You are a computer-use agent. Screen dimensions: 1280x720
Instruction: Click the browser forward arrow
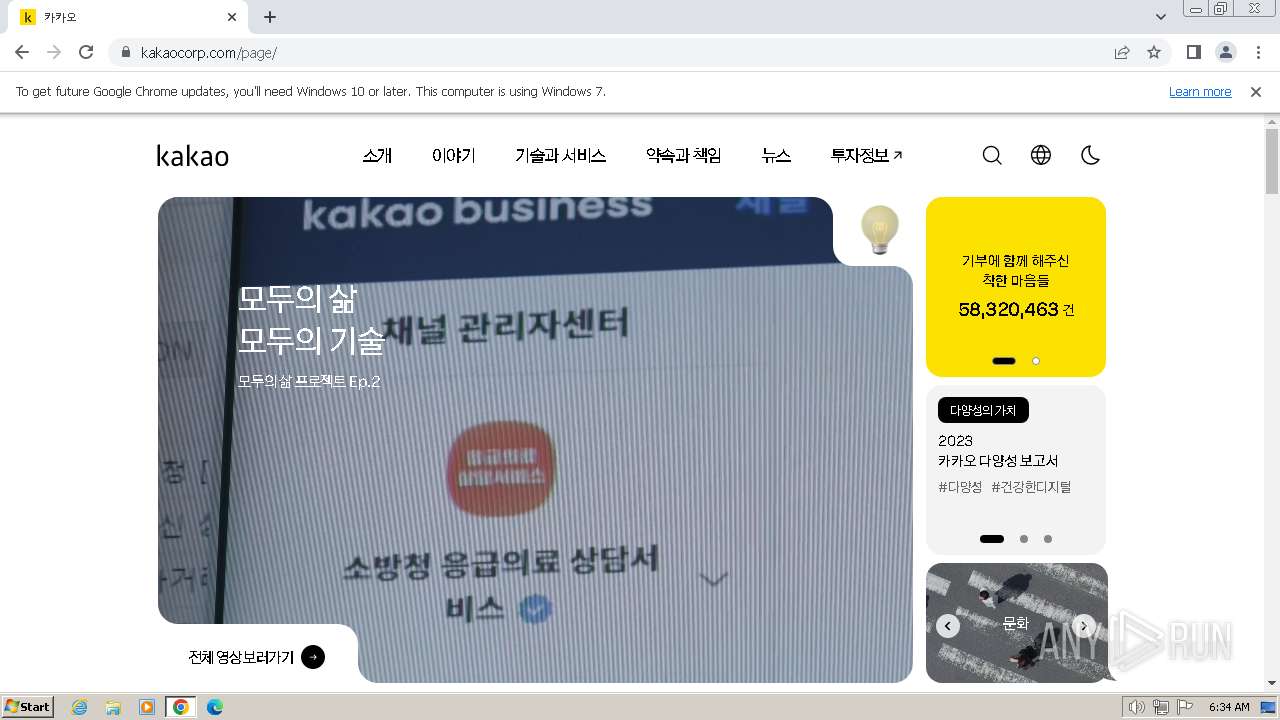pyautogui.click(x=54, y=52)
